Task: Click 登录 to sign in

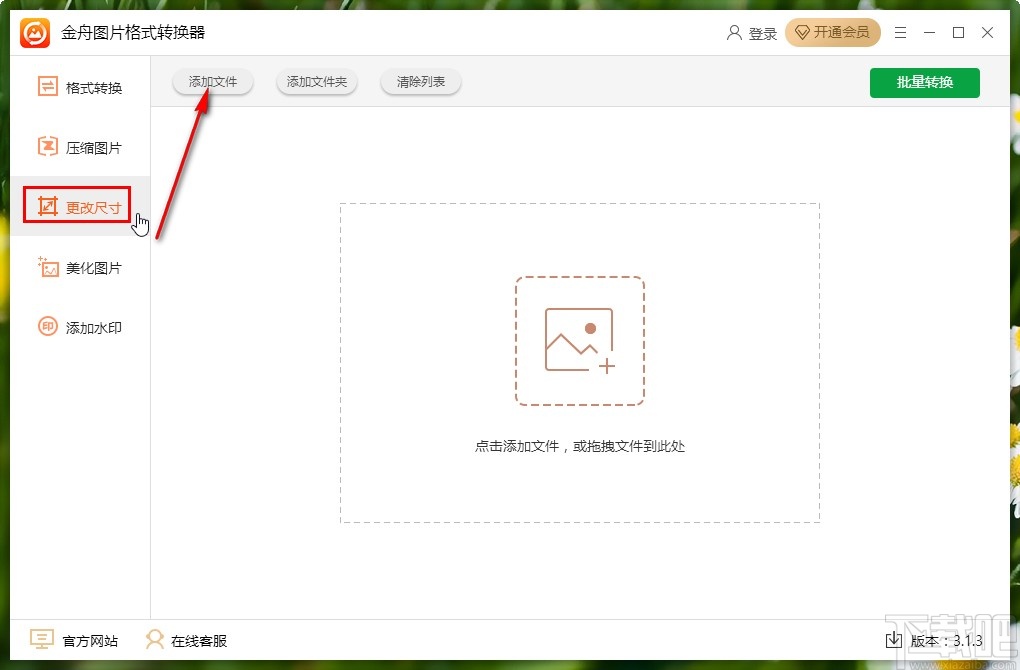Action: click(762, 32)
